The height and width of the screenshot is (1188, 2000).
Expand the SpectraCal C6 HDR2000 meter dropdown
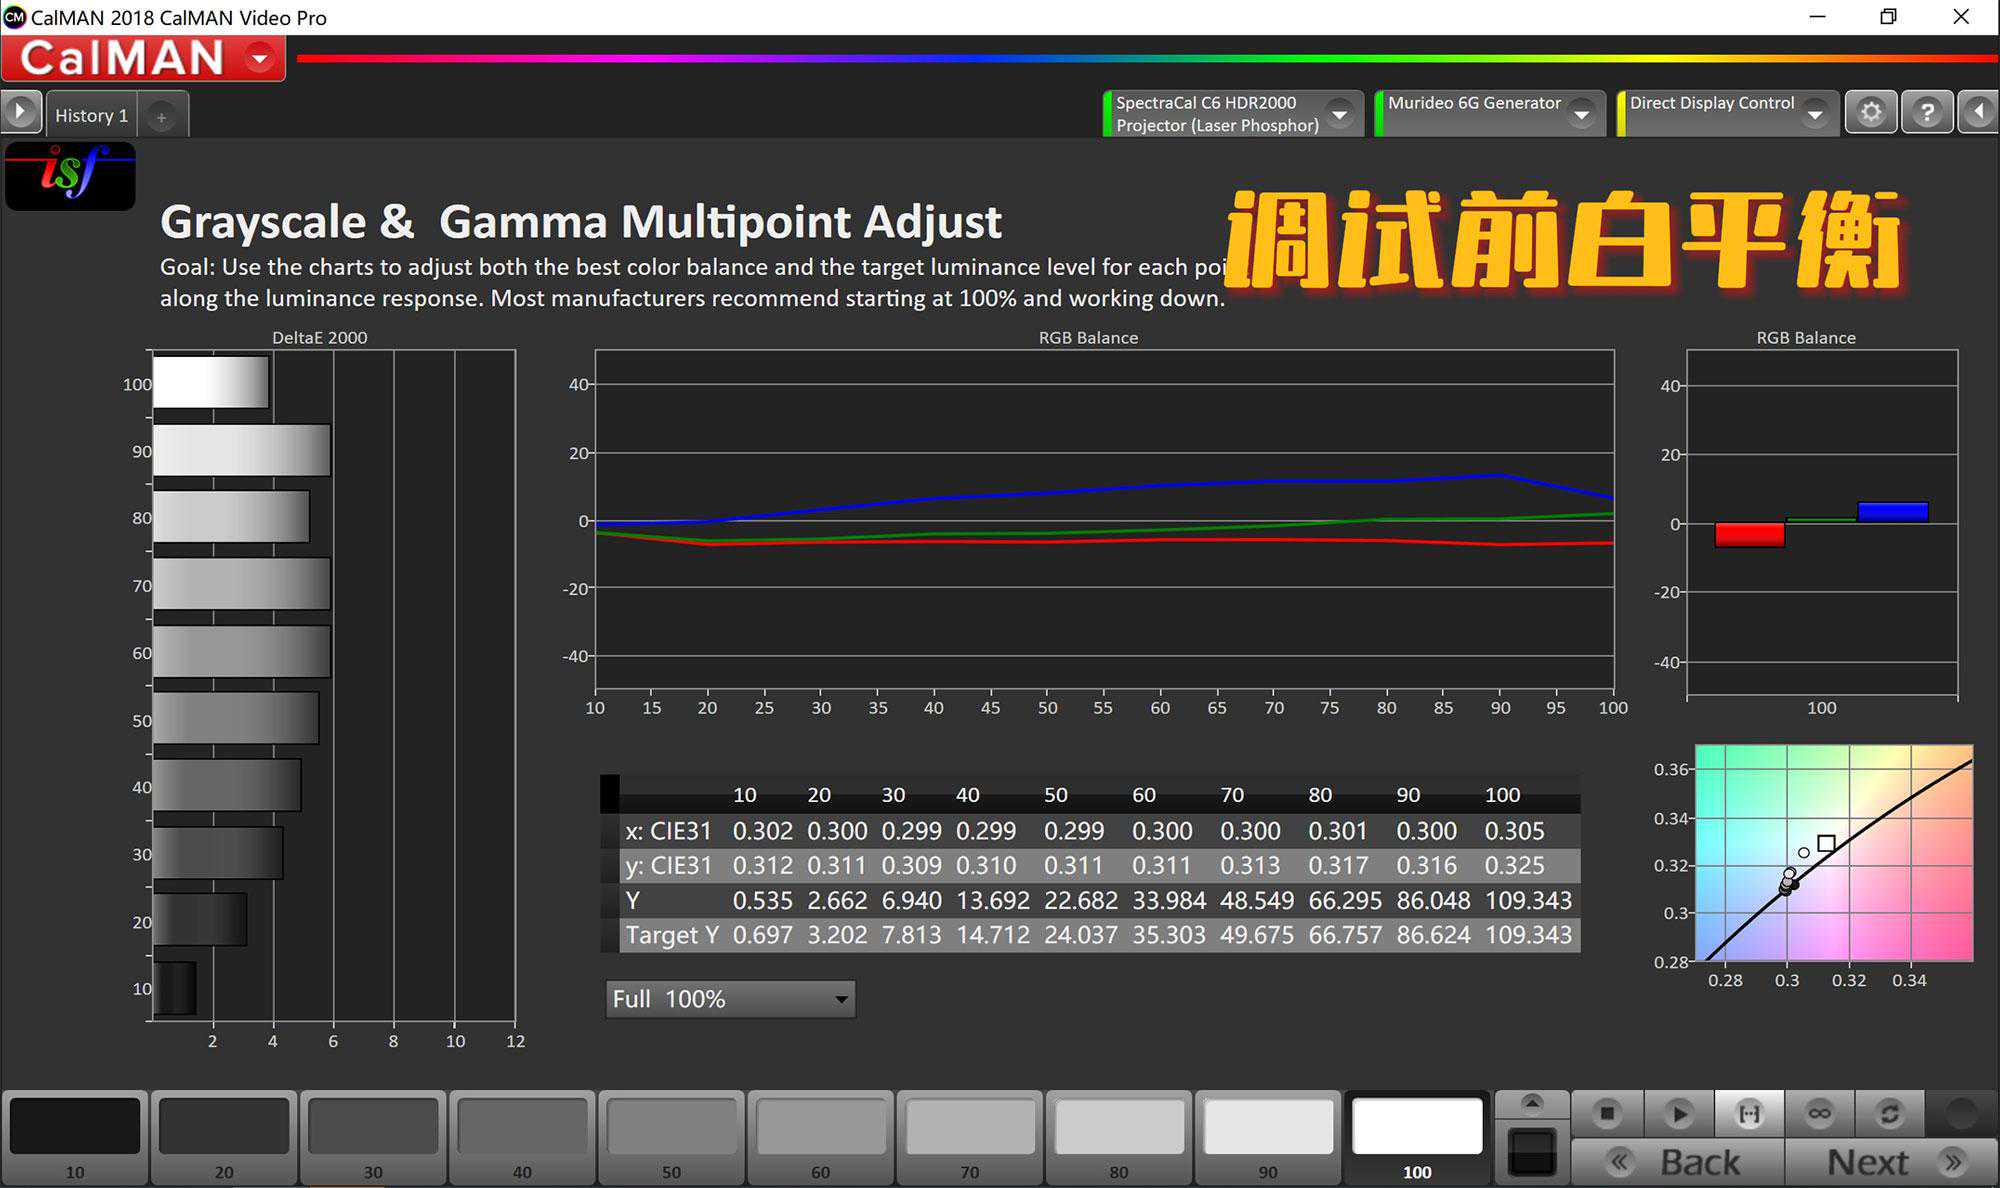click(1339, 114)
